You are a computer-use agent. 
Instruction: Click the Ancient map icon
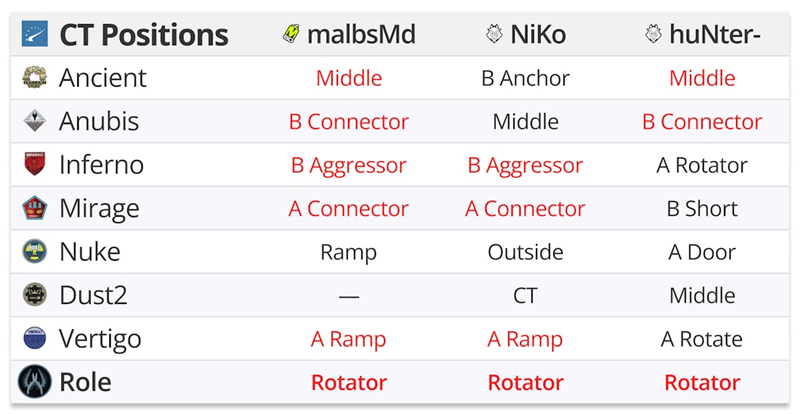tap(34, 78)
